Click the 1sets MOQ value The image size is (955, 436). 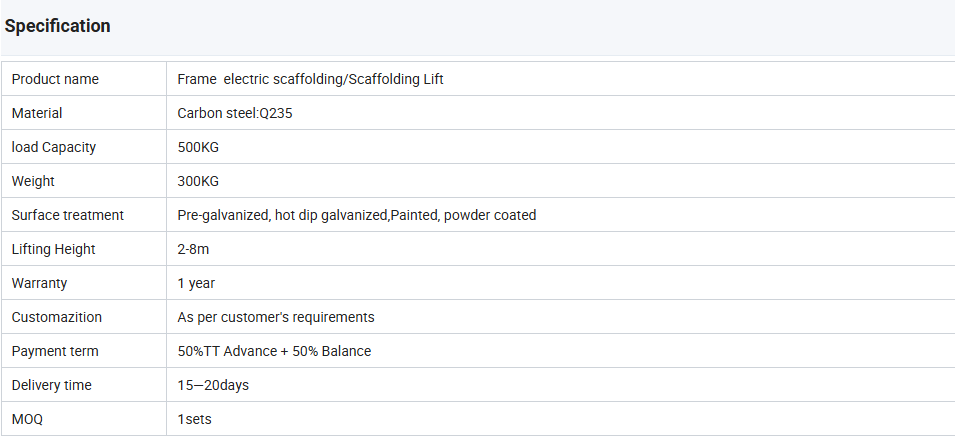[194, 419]
